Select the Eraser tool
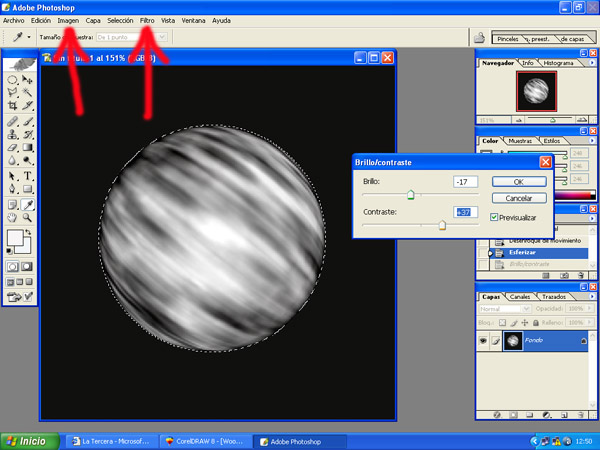 pyautogui.click(x=12, y=147)
